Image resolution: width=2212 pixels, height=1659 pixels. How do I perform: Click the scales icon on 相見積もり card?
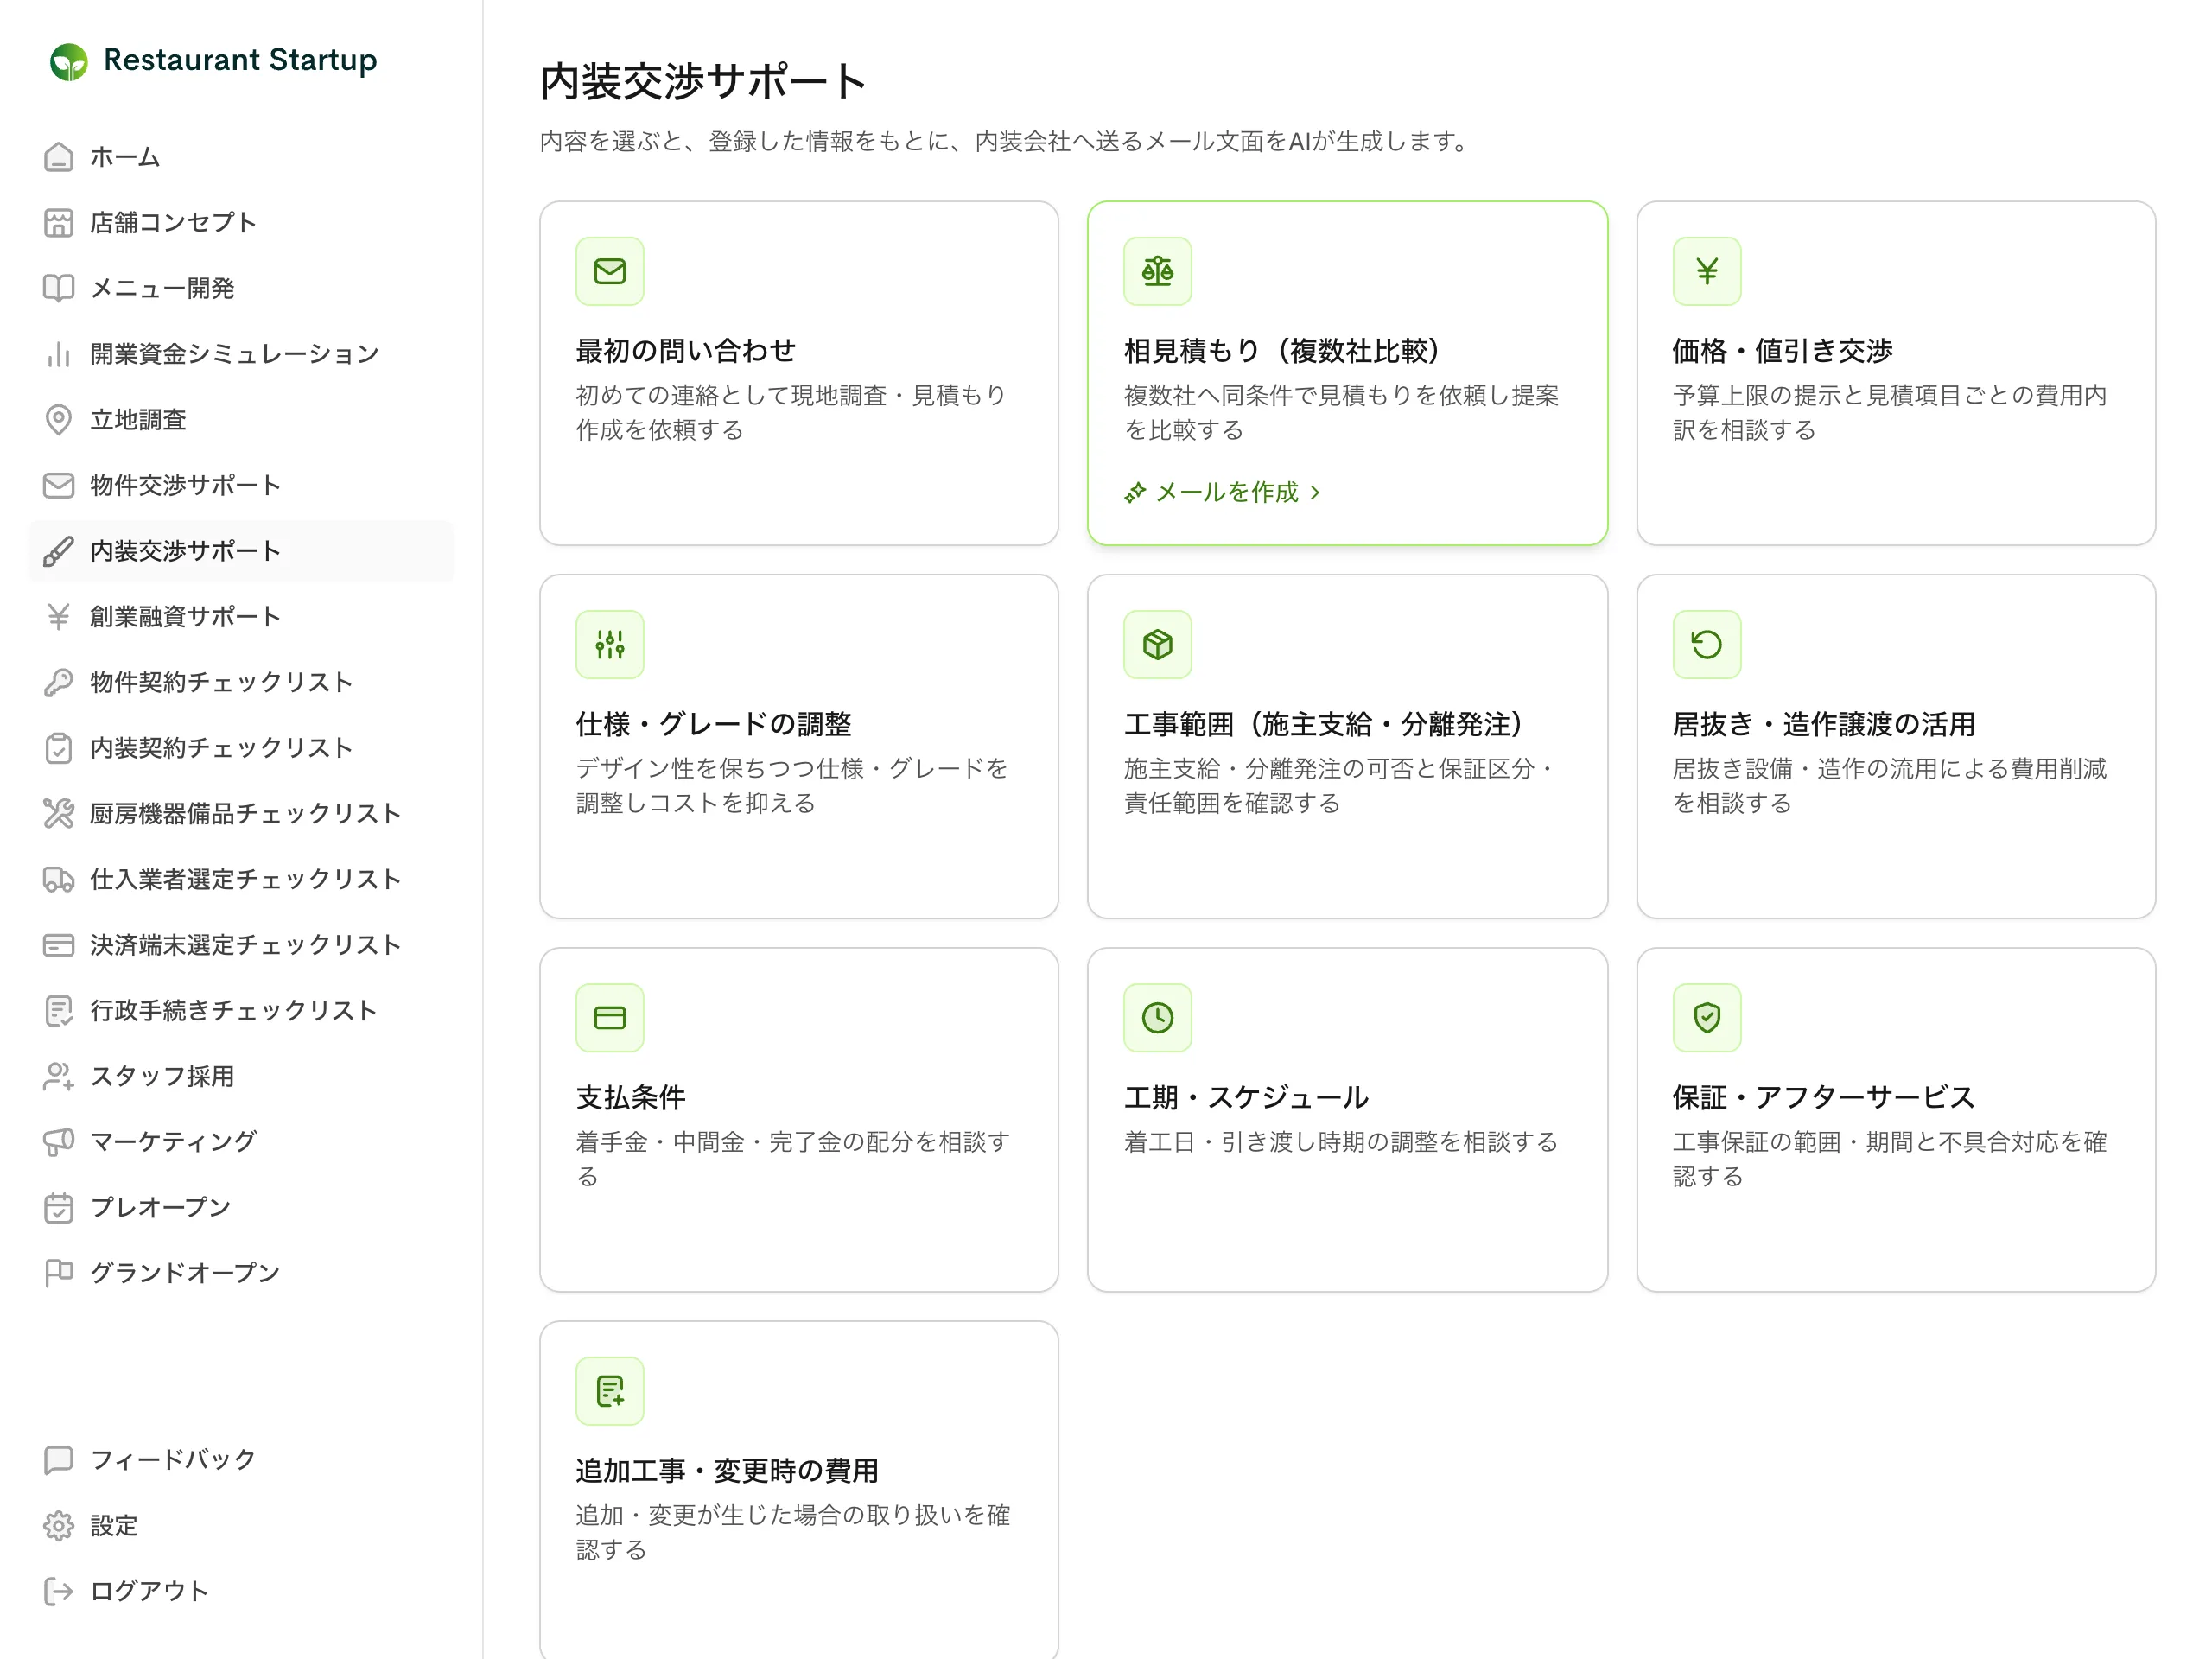pos(1158,271)
